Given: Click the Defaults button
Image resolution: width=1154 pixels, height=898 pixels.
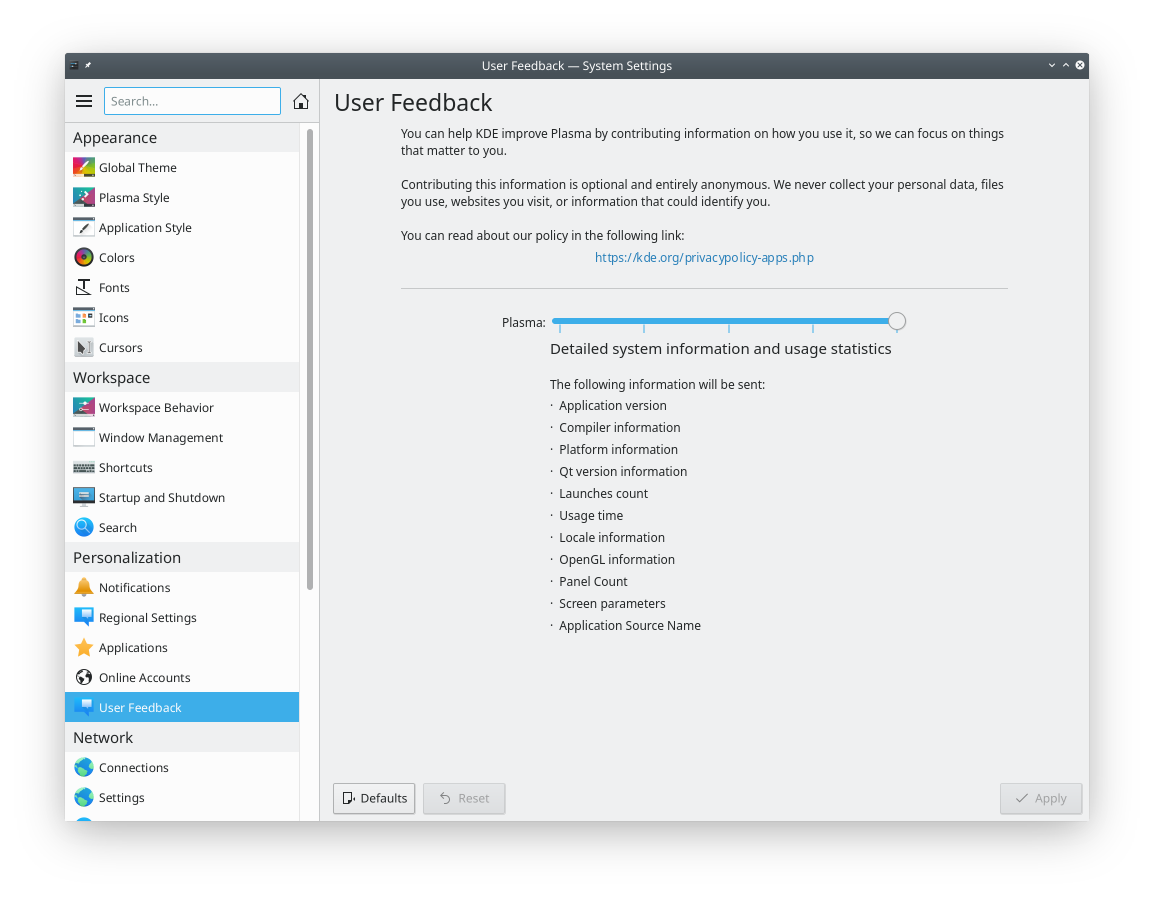Looking at the screenshot, I should 374,798.
